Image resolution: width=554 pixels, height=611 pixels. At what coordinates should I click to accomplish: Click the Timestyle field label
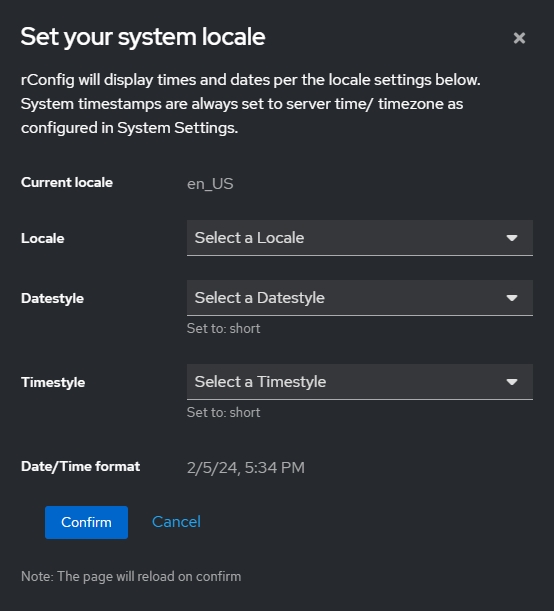53,382
